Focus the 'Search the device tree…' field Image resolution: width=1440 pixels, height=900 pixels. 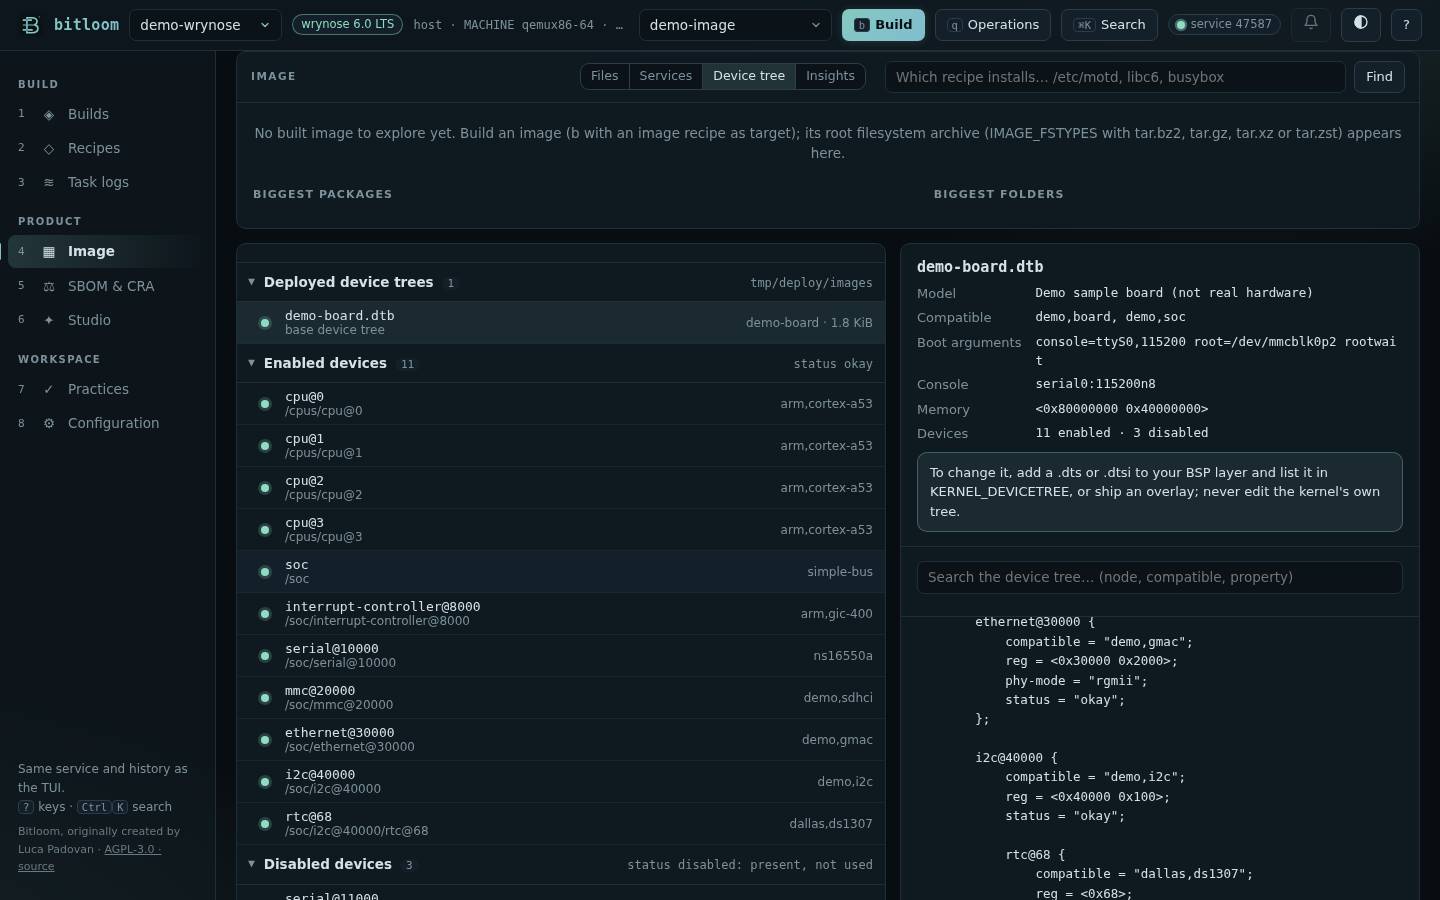pos(1160,577)
